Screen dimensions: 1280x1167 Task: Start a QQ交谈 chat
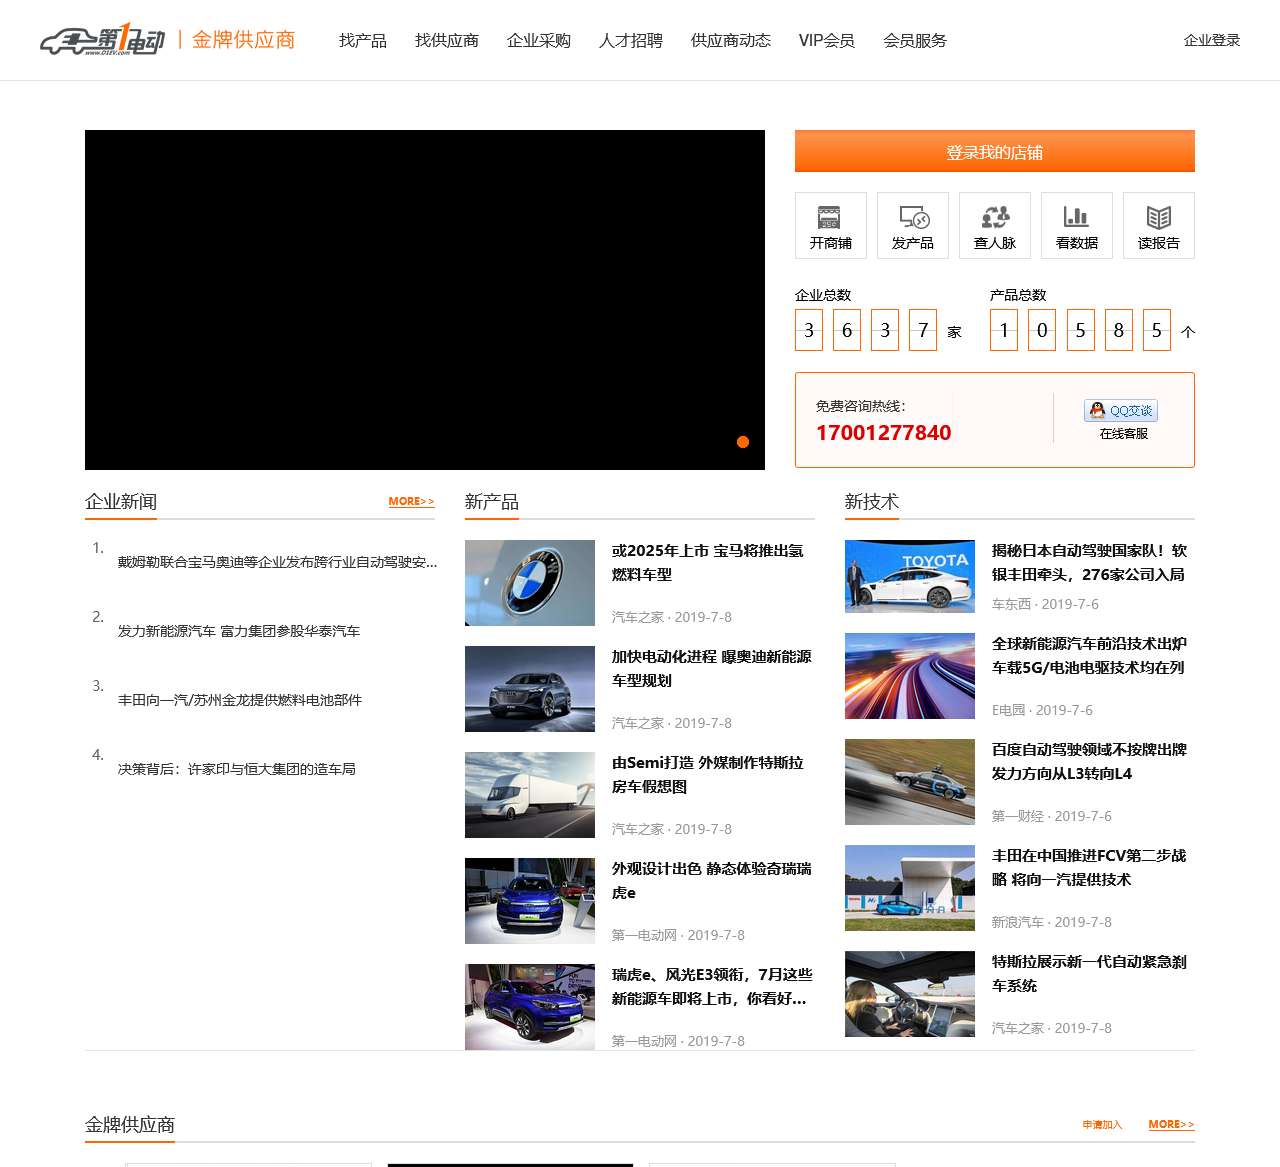click(x=1121, y=410)
